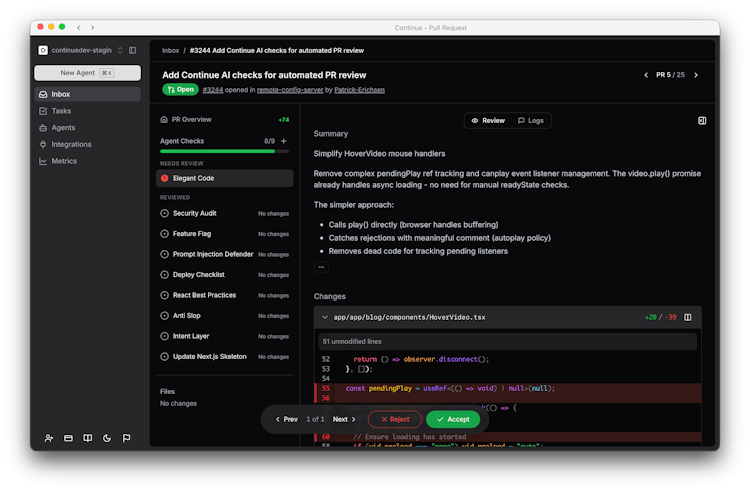Go to next PR using right arrow
Screen dimensions: 750x491
(x=696, y=75)
